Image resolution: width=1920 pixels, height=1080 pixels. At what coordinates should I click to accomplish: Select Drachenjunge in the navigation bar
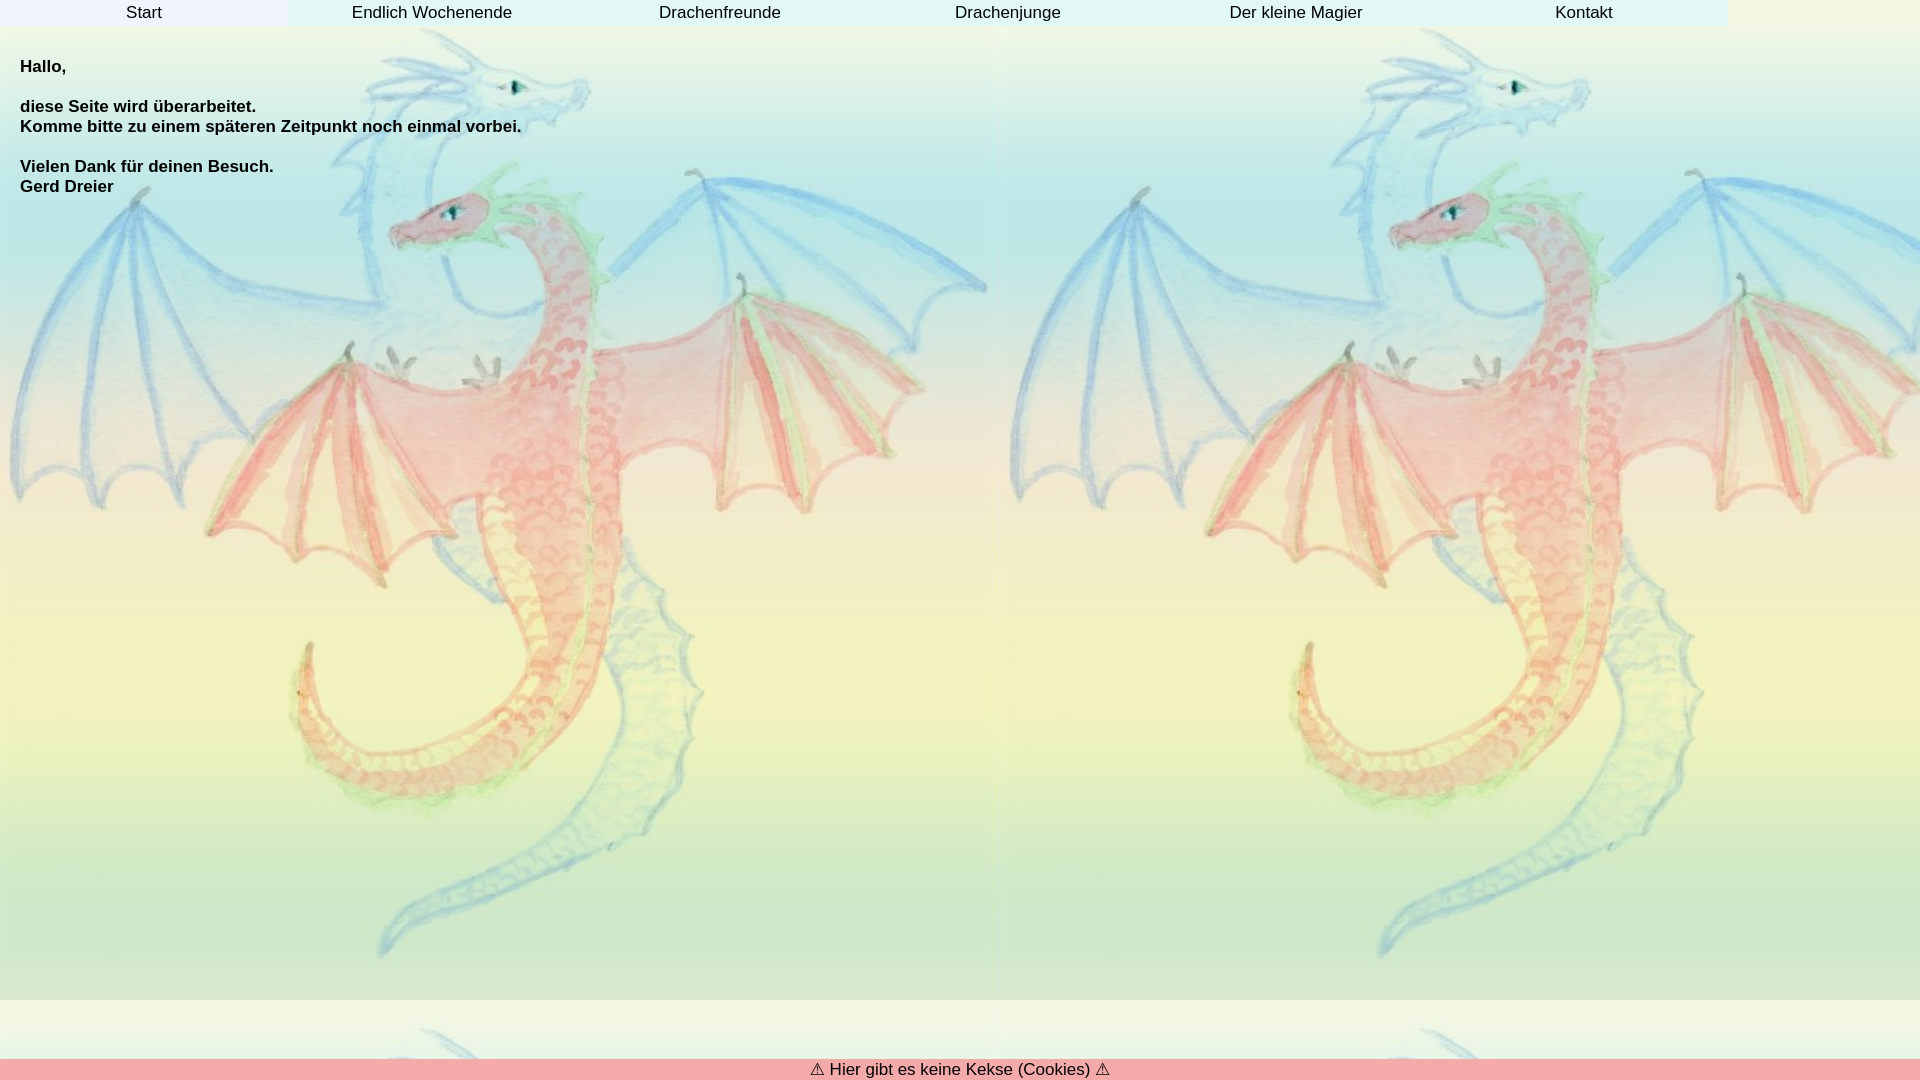tap(1008, 13)
